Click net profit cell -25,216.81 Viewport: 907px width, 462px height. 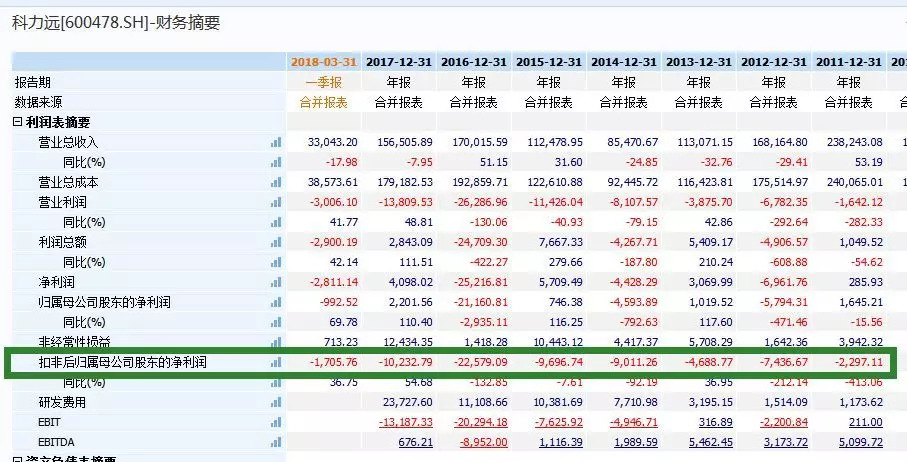tap(481, 282)
